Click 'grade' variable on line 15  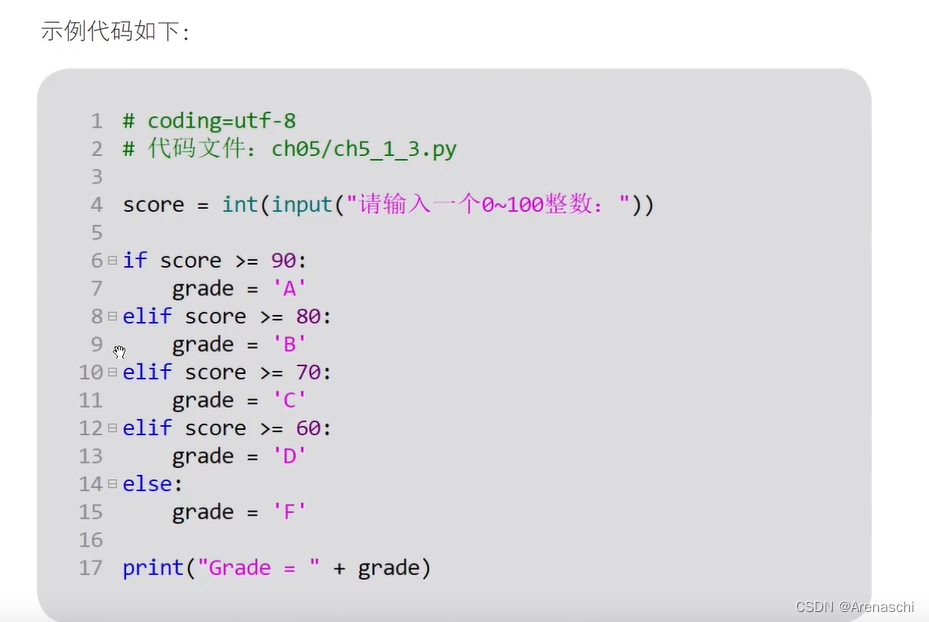coord(203,512)
